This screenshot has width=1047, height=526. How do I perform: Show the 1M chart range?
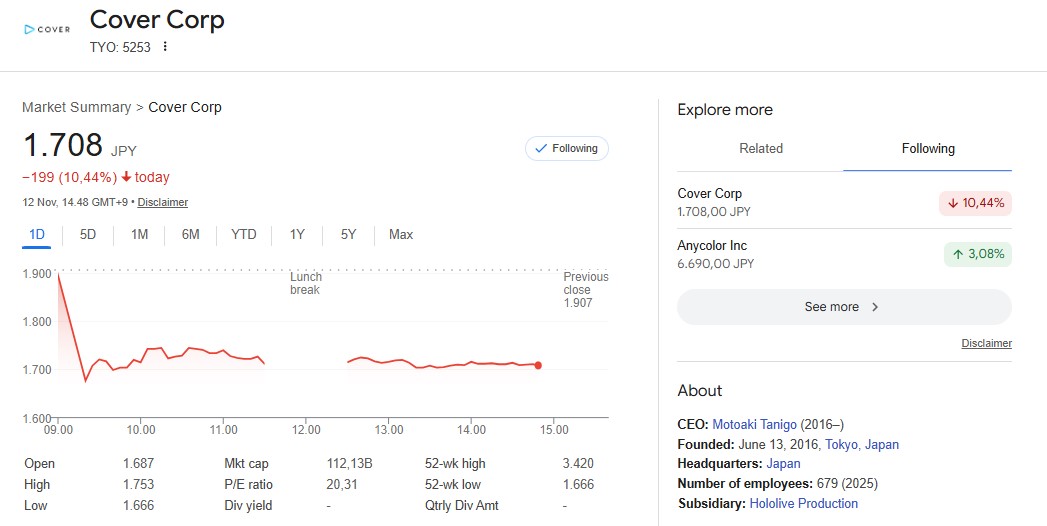coord(139,235)
